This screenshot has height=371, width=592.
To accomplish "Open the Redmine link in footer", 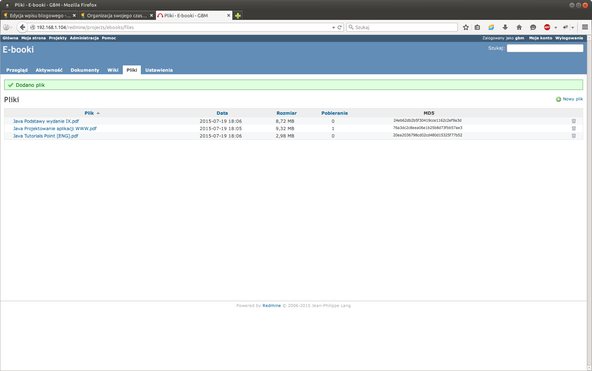I will pyautogui.click(x=271, y=306).
